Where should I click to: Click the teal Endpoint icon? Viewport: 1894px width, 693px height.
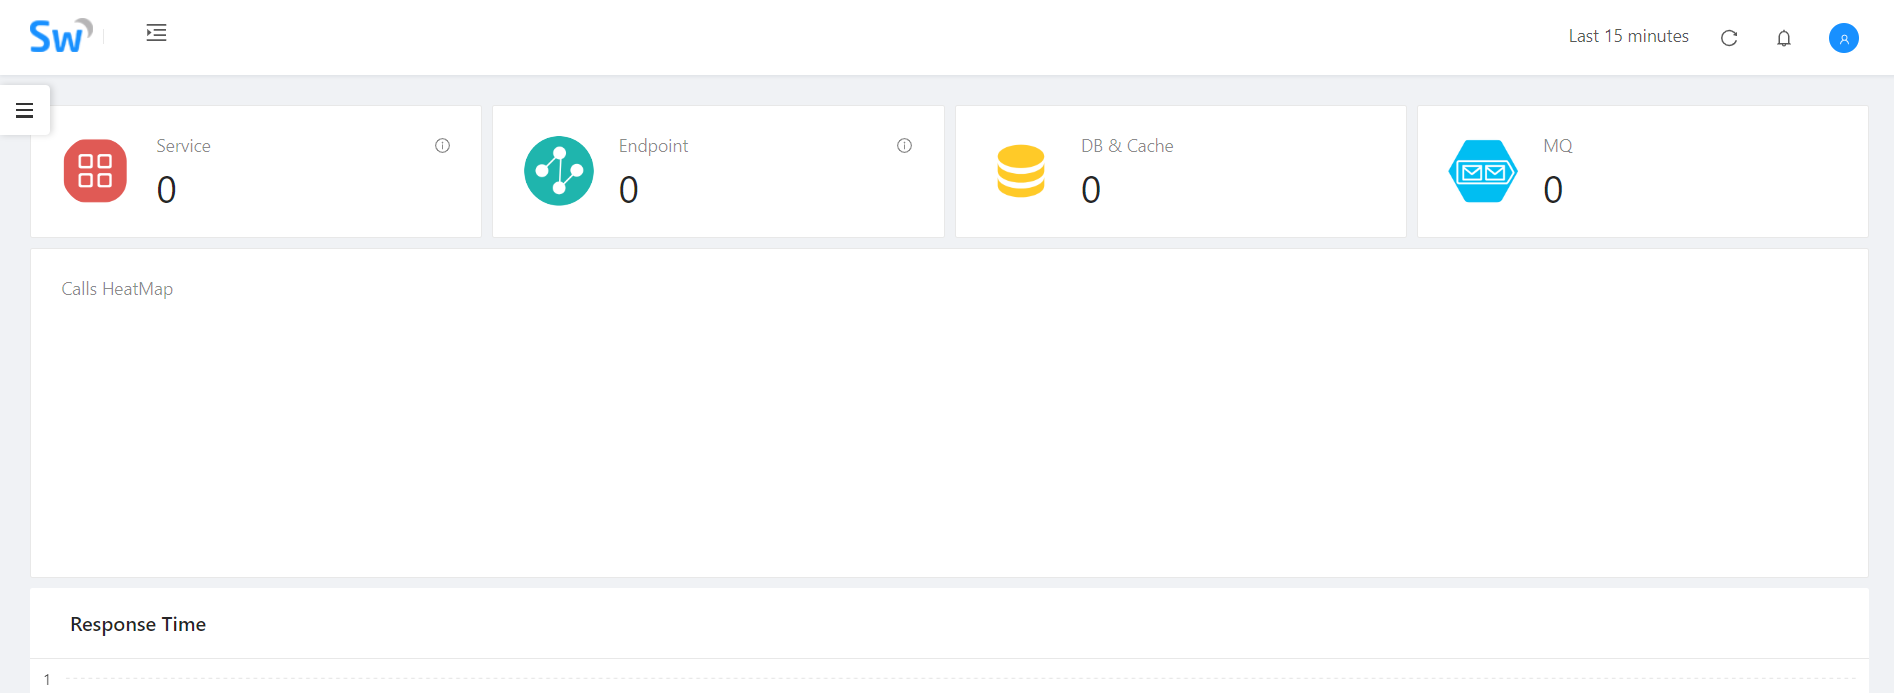pyautogui.click(x=559, y=171)
